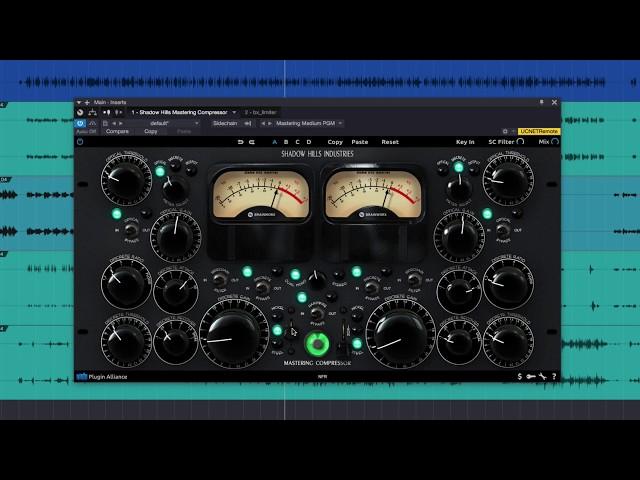Click the sidechain source icon beside Sidechain

click(248, 123)
